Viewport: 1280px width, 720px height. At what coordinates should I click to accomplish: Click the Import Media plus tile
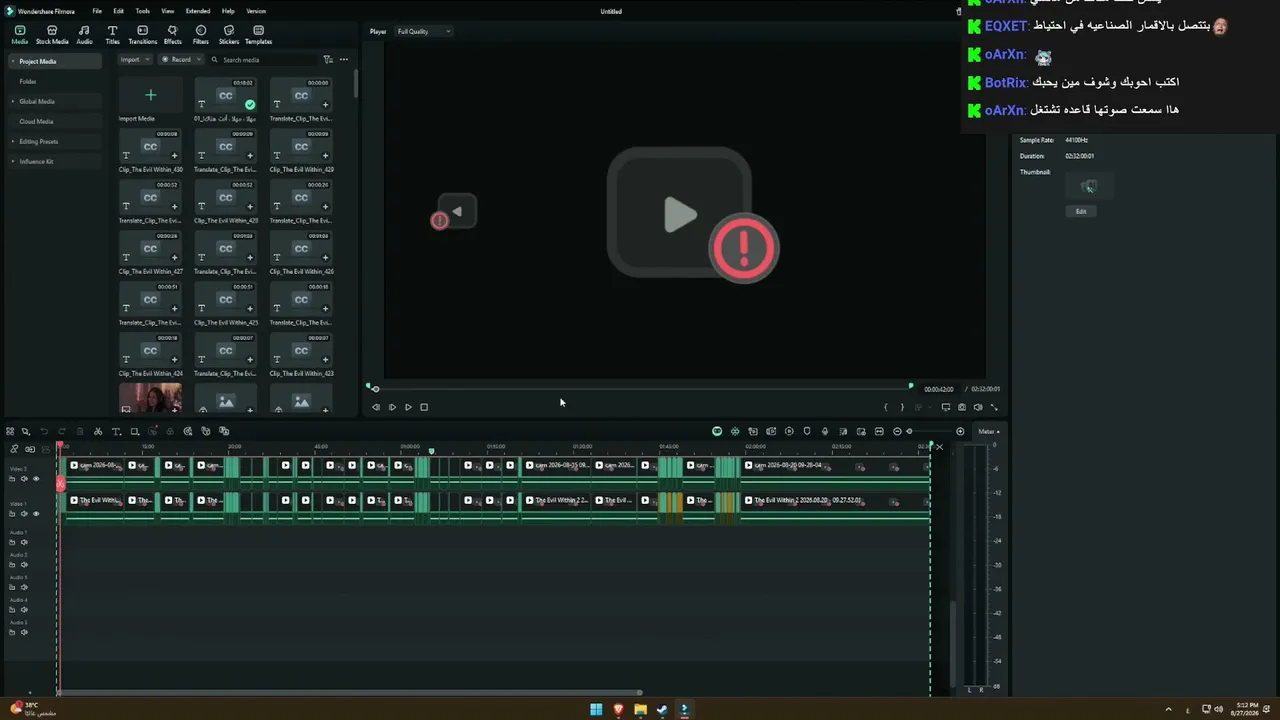(x=150, y=95)
